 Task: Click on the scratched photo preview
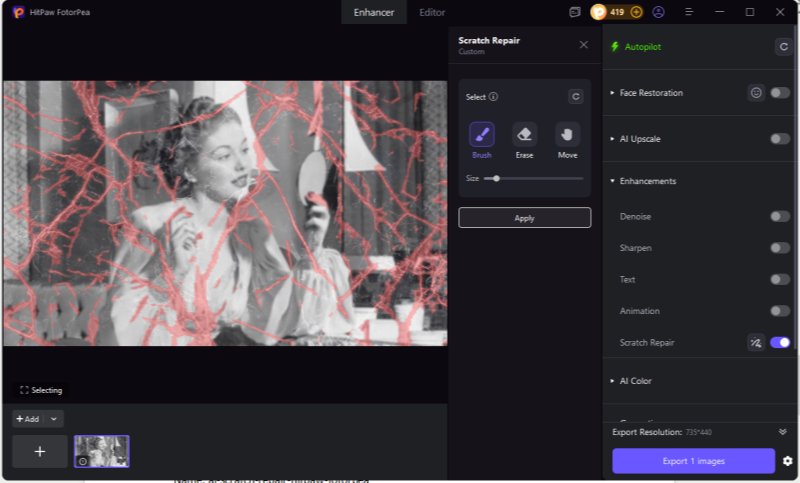click(225, 213)
